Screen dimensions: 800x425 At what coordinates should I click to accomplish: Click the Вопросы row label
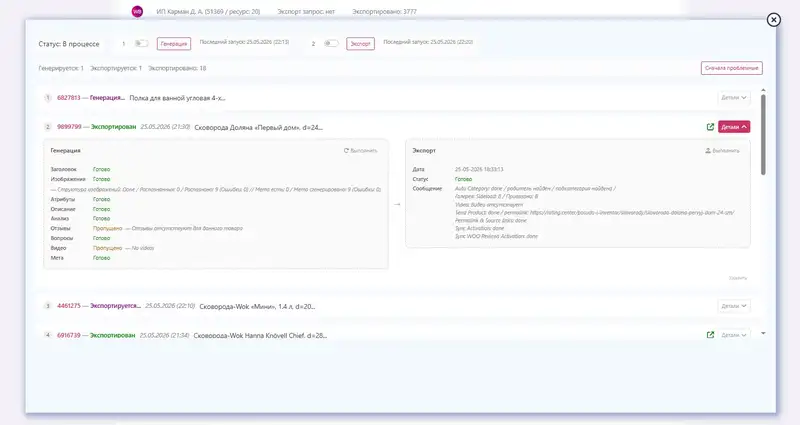coord(62,238)
